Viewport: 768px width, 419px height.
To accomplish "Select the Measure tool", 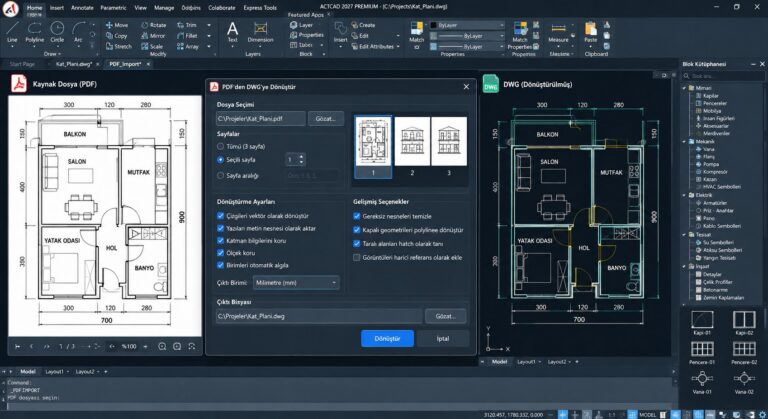I will pyautogui.click(x=558, y=32).
